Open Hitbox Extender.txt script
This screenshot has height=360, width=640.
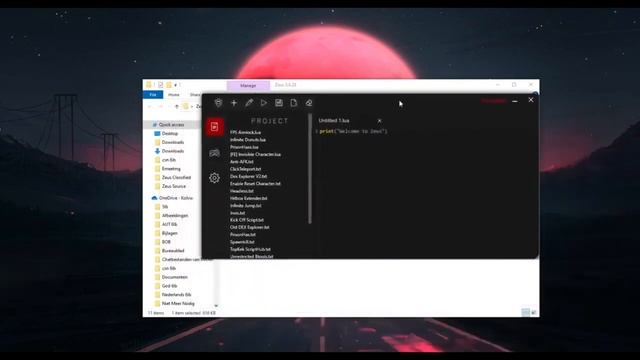tap(249, 198)
